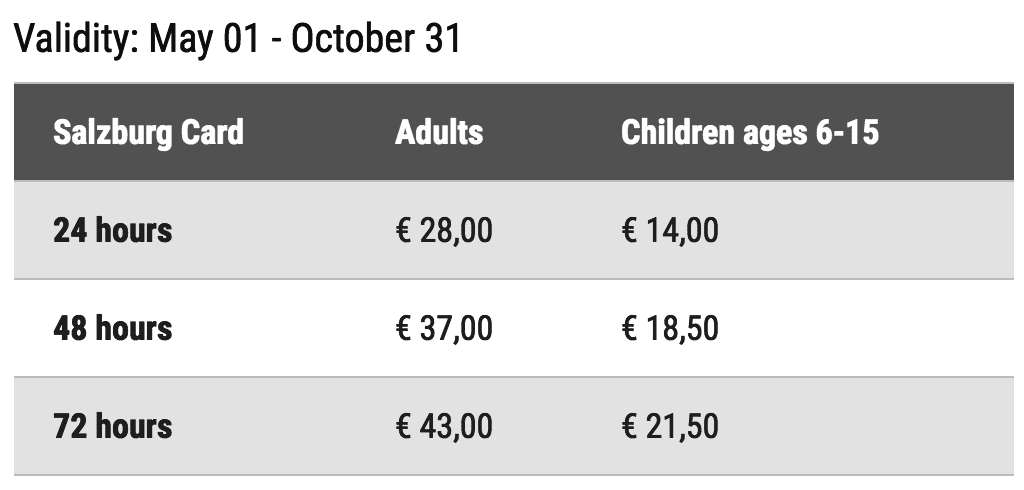The width and height of the screenshot is (1024, 490).
Task: Pick the € 18,50 children price
Action: click(670, 329)
